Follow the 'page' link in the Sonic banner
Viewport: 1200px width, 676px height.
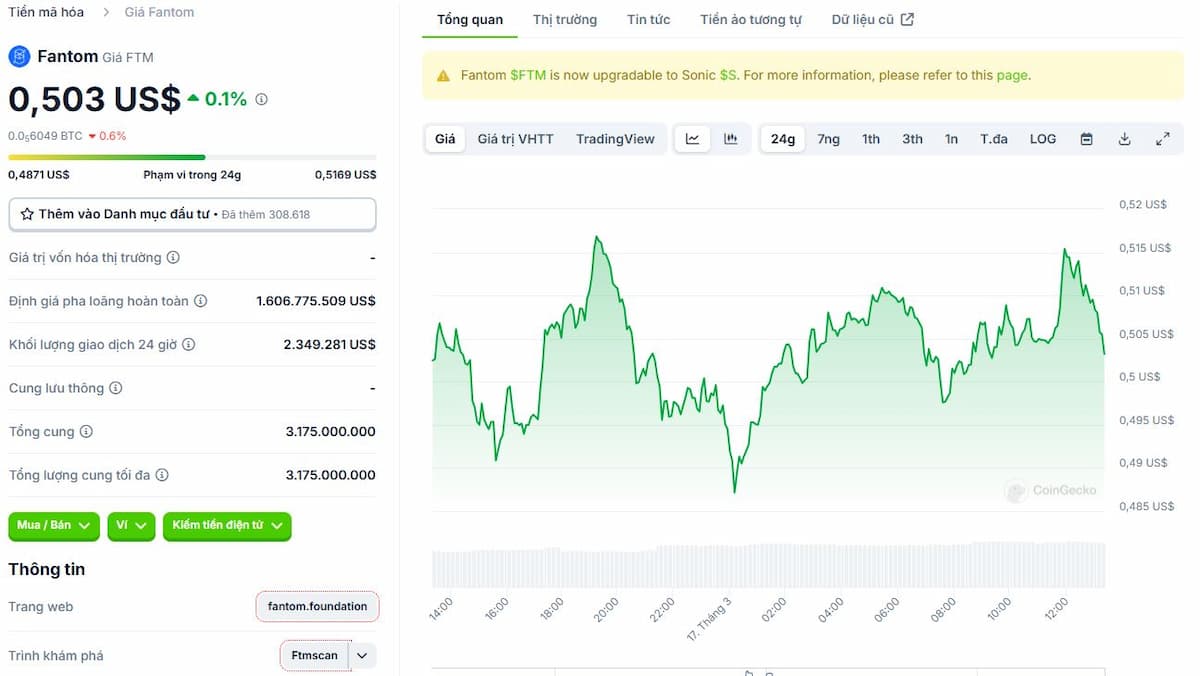pos(1012,75)
